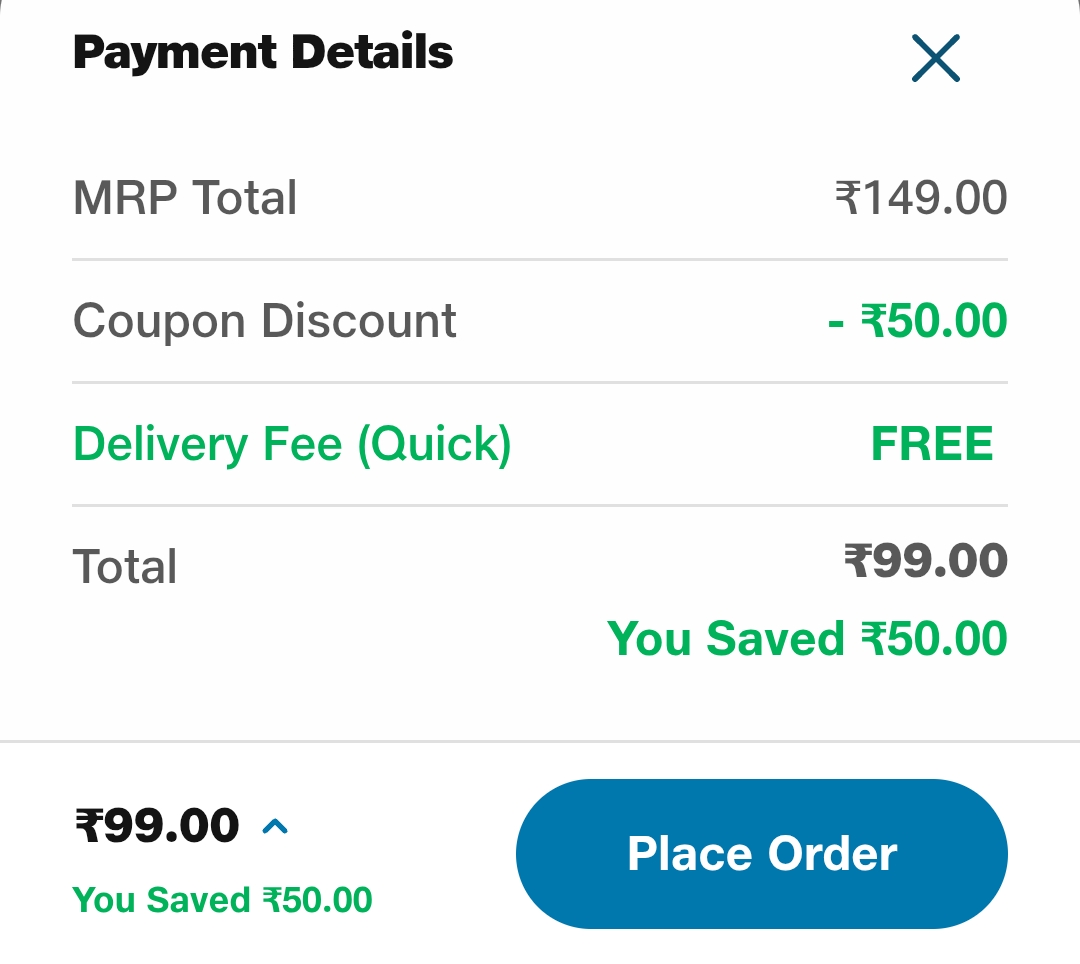Click the green ₹50.00 coupon discount value
Screen dimensions: 1080x964
tap(933, 321)
